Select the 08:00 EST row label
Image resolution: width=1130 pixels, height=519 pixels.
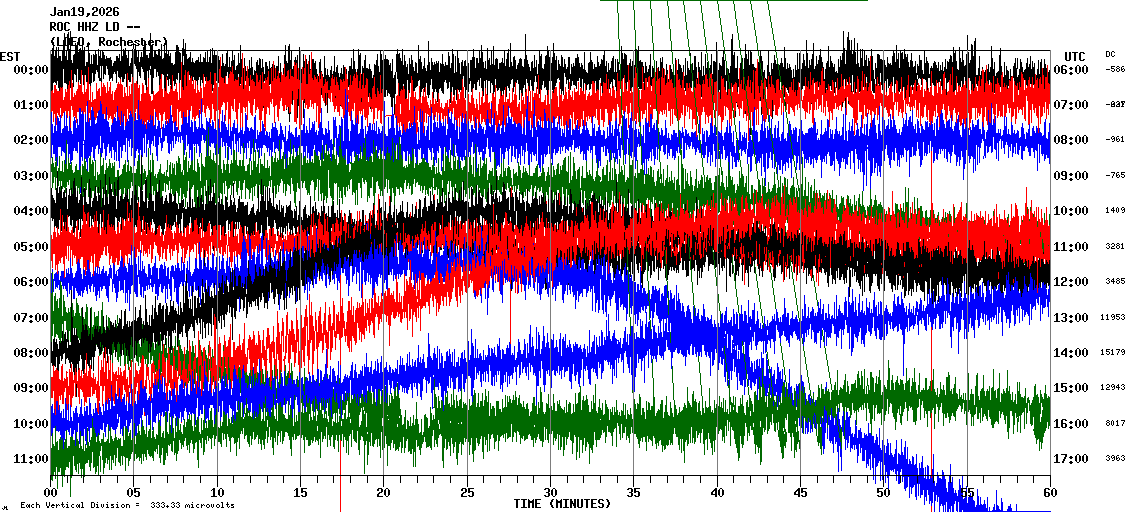pyautogui.click(x=29, y=353)
